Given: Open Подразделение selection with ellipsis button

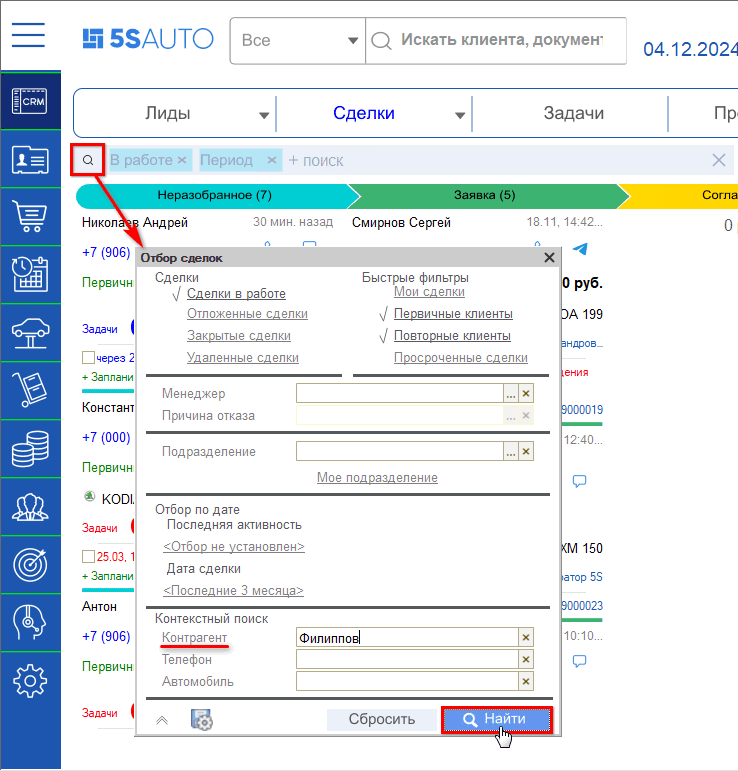Looking at the screenshot, I should tap(511, 451).
